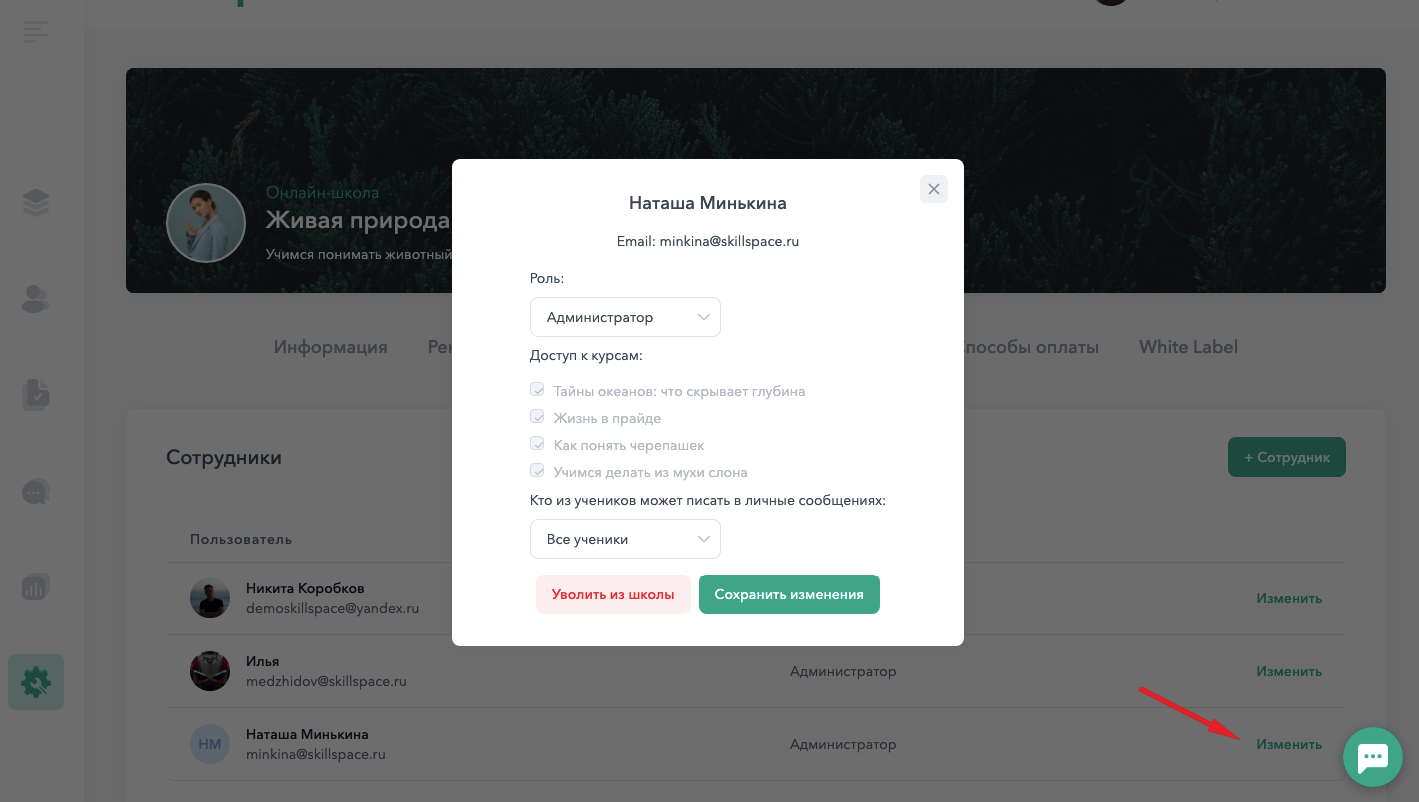Click the Сохранить изменения button
1419x802 pixels.
789,594
